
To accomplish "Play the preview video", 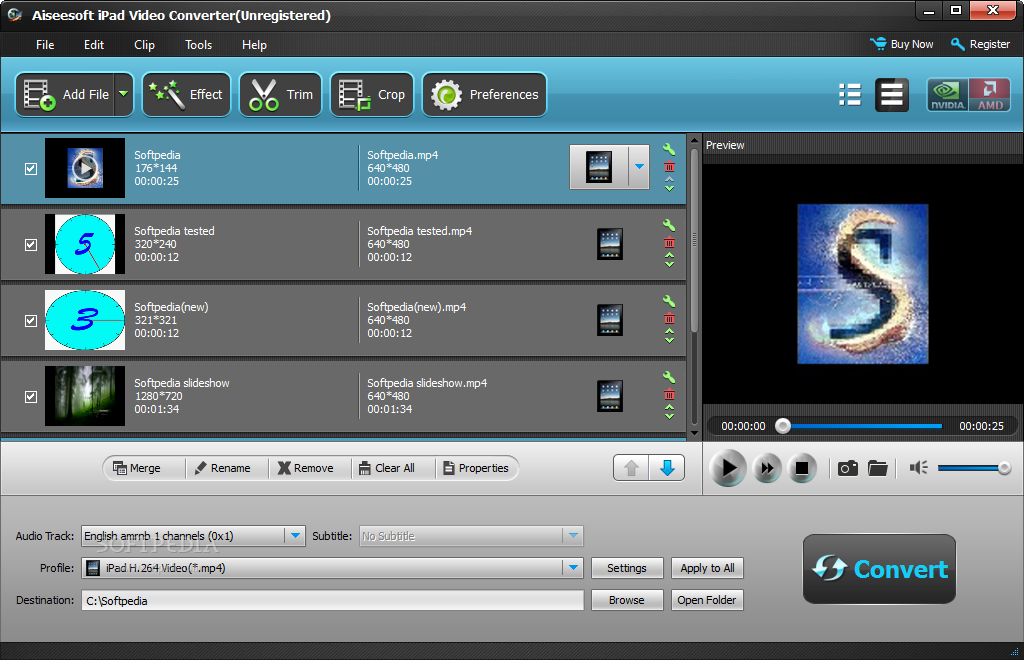I will click(728, 468).
